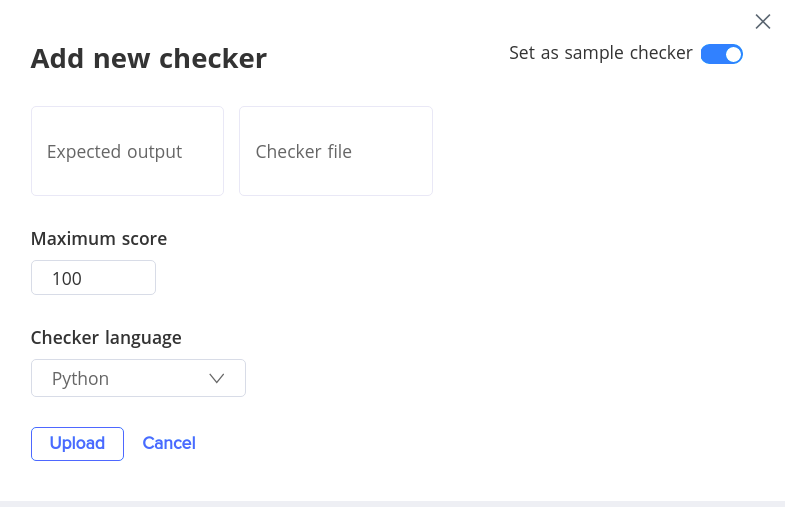
Task: Click the chevron arrow in the language dropdown
Action: click(x=217, y=378)
